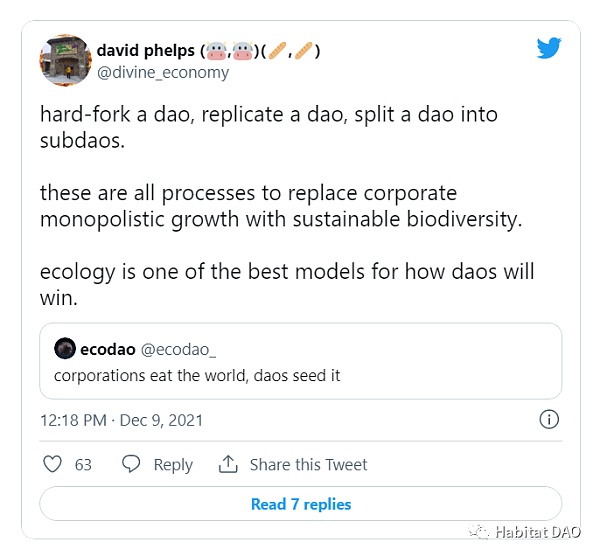Screen dimensions: 600x556
Task: Like the tweet with heart icon
Action: (54, 464)
